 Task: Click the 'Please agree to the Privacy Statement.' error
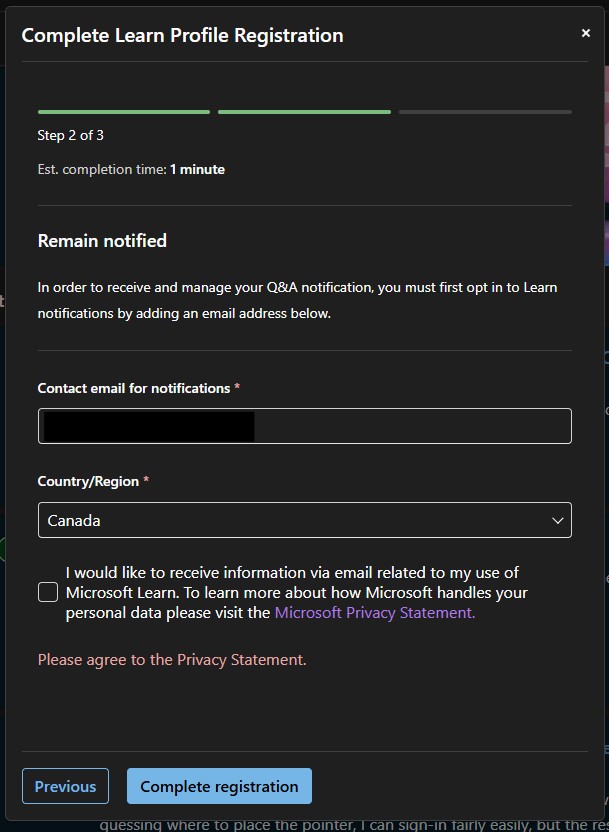coord(172,660)
